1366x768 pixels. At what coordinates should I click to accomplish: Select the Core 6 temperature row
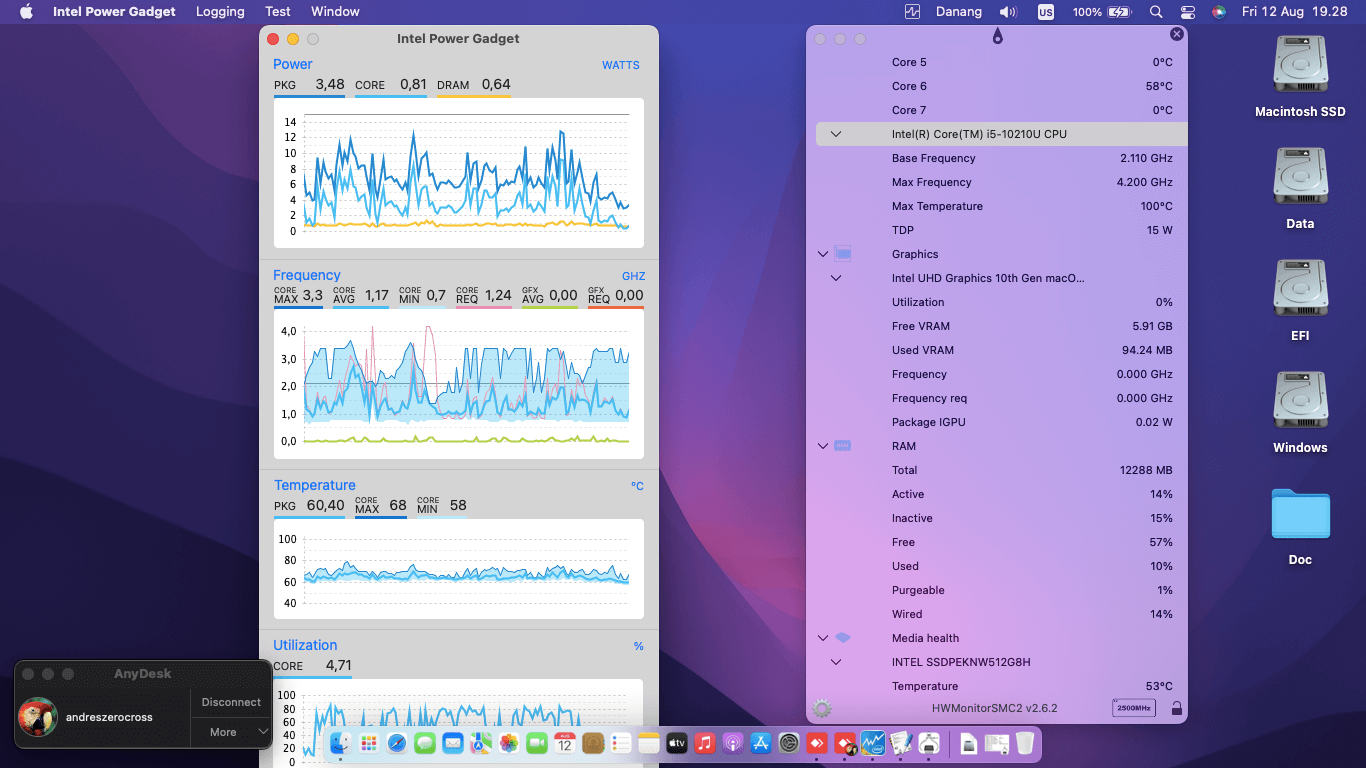pos(1001,86)
